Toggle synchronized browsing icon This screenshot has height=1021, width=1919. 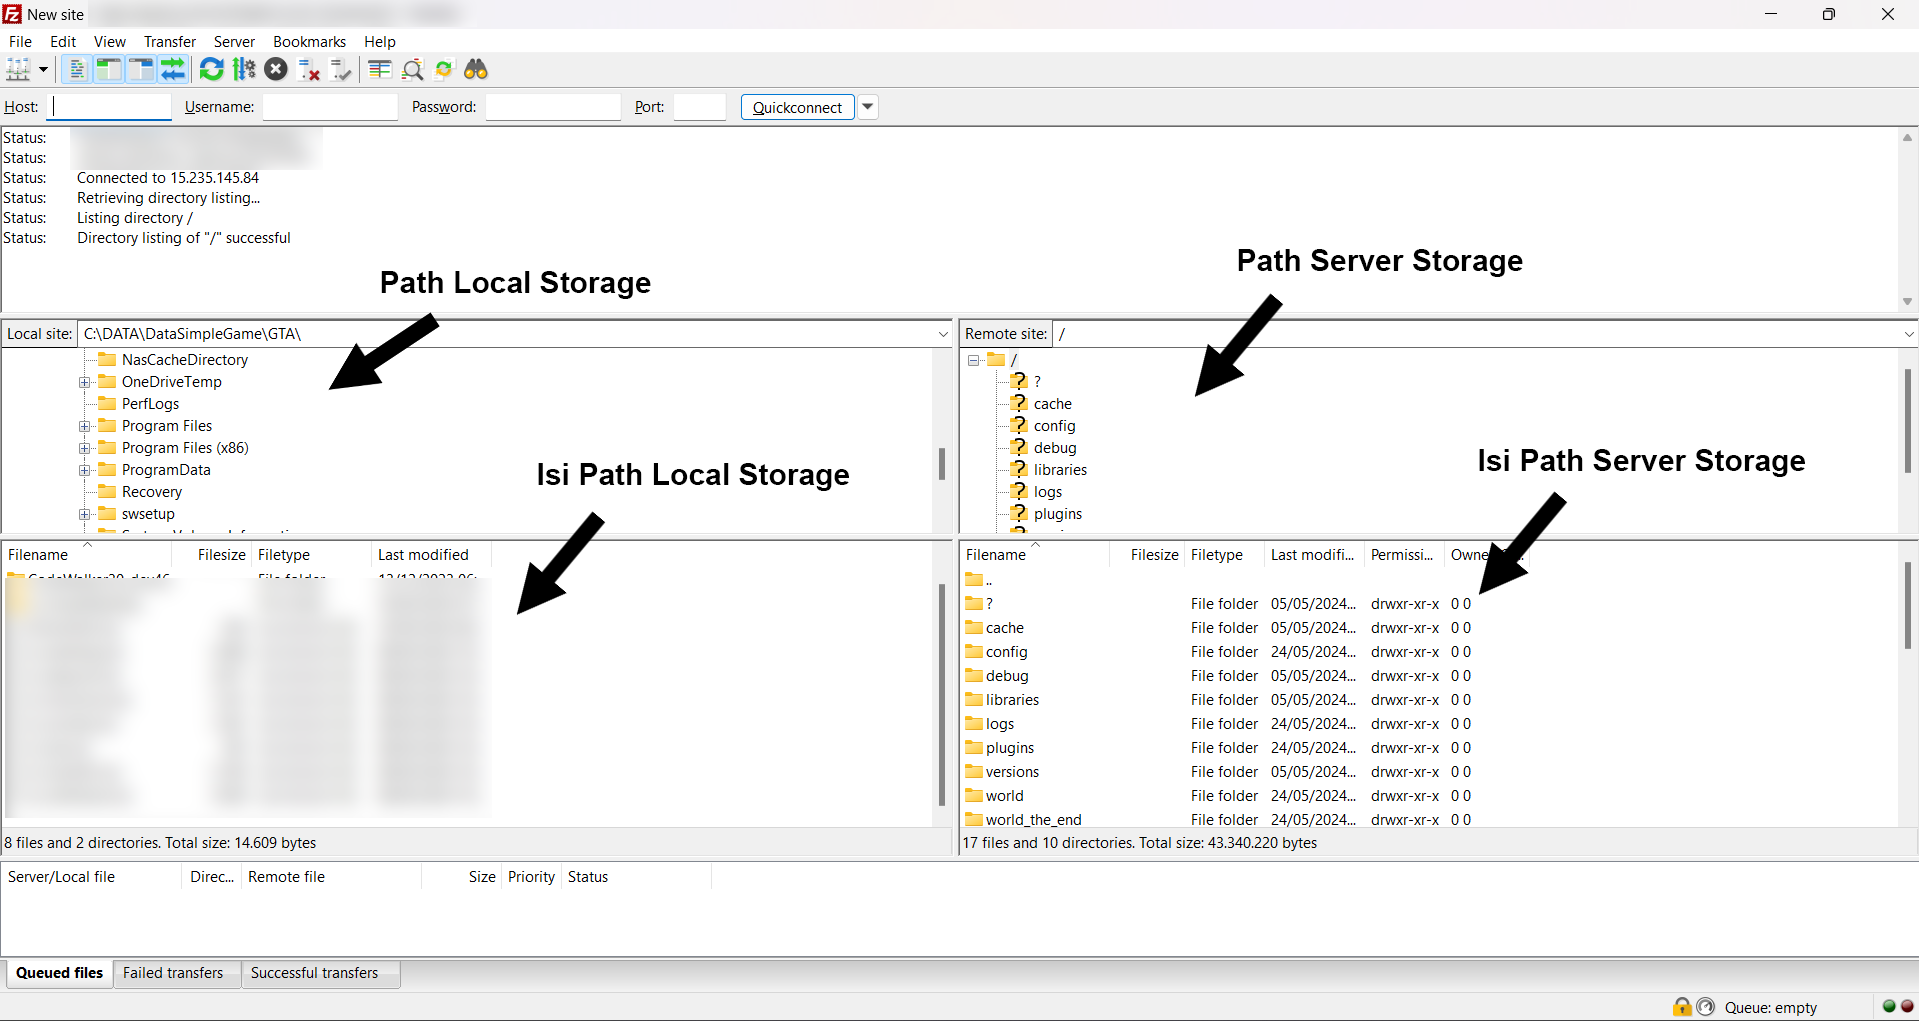444,69
